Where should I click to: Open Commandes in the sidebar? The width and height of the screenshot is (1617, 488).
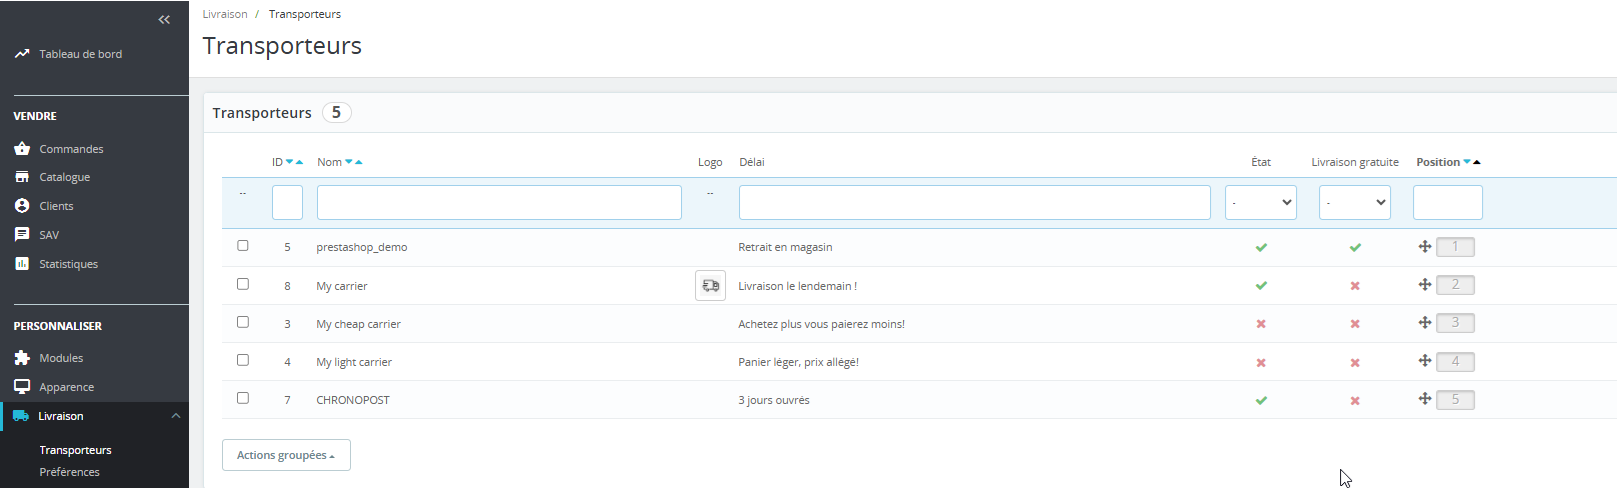coord(71,149)
